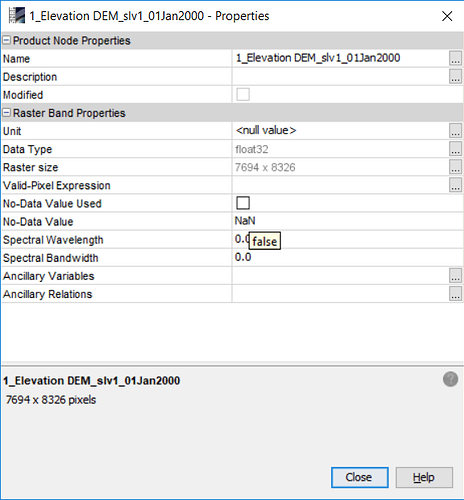The image size is (464, 500).
Task: Open Ancillary Relations ellipsis editor
Action: 455,294
